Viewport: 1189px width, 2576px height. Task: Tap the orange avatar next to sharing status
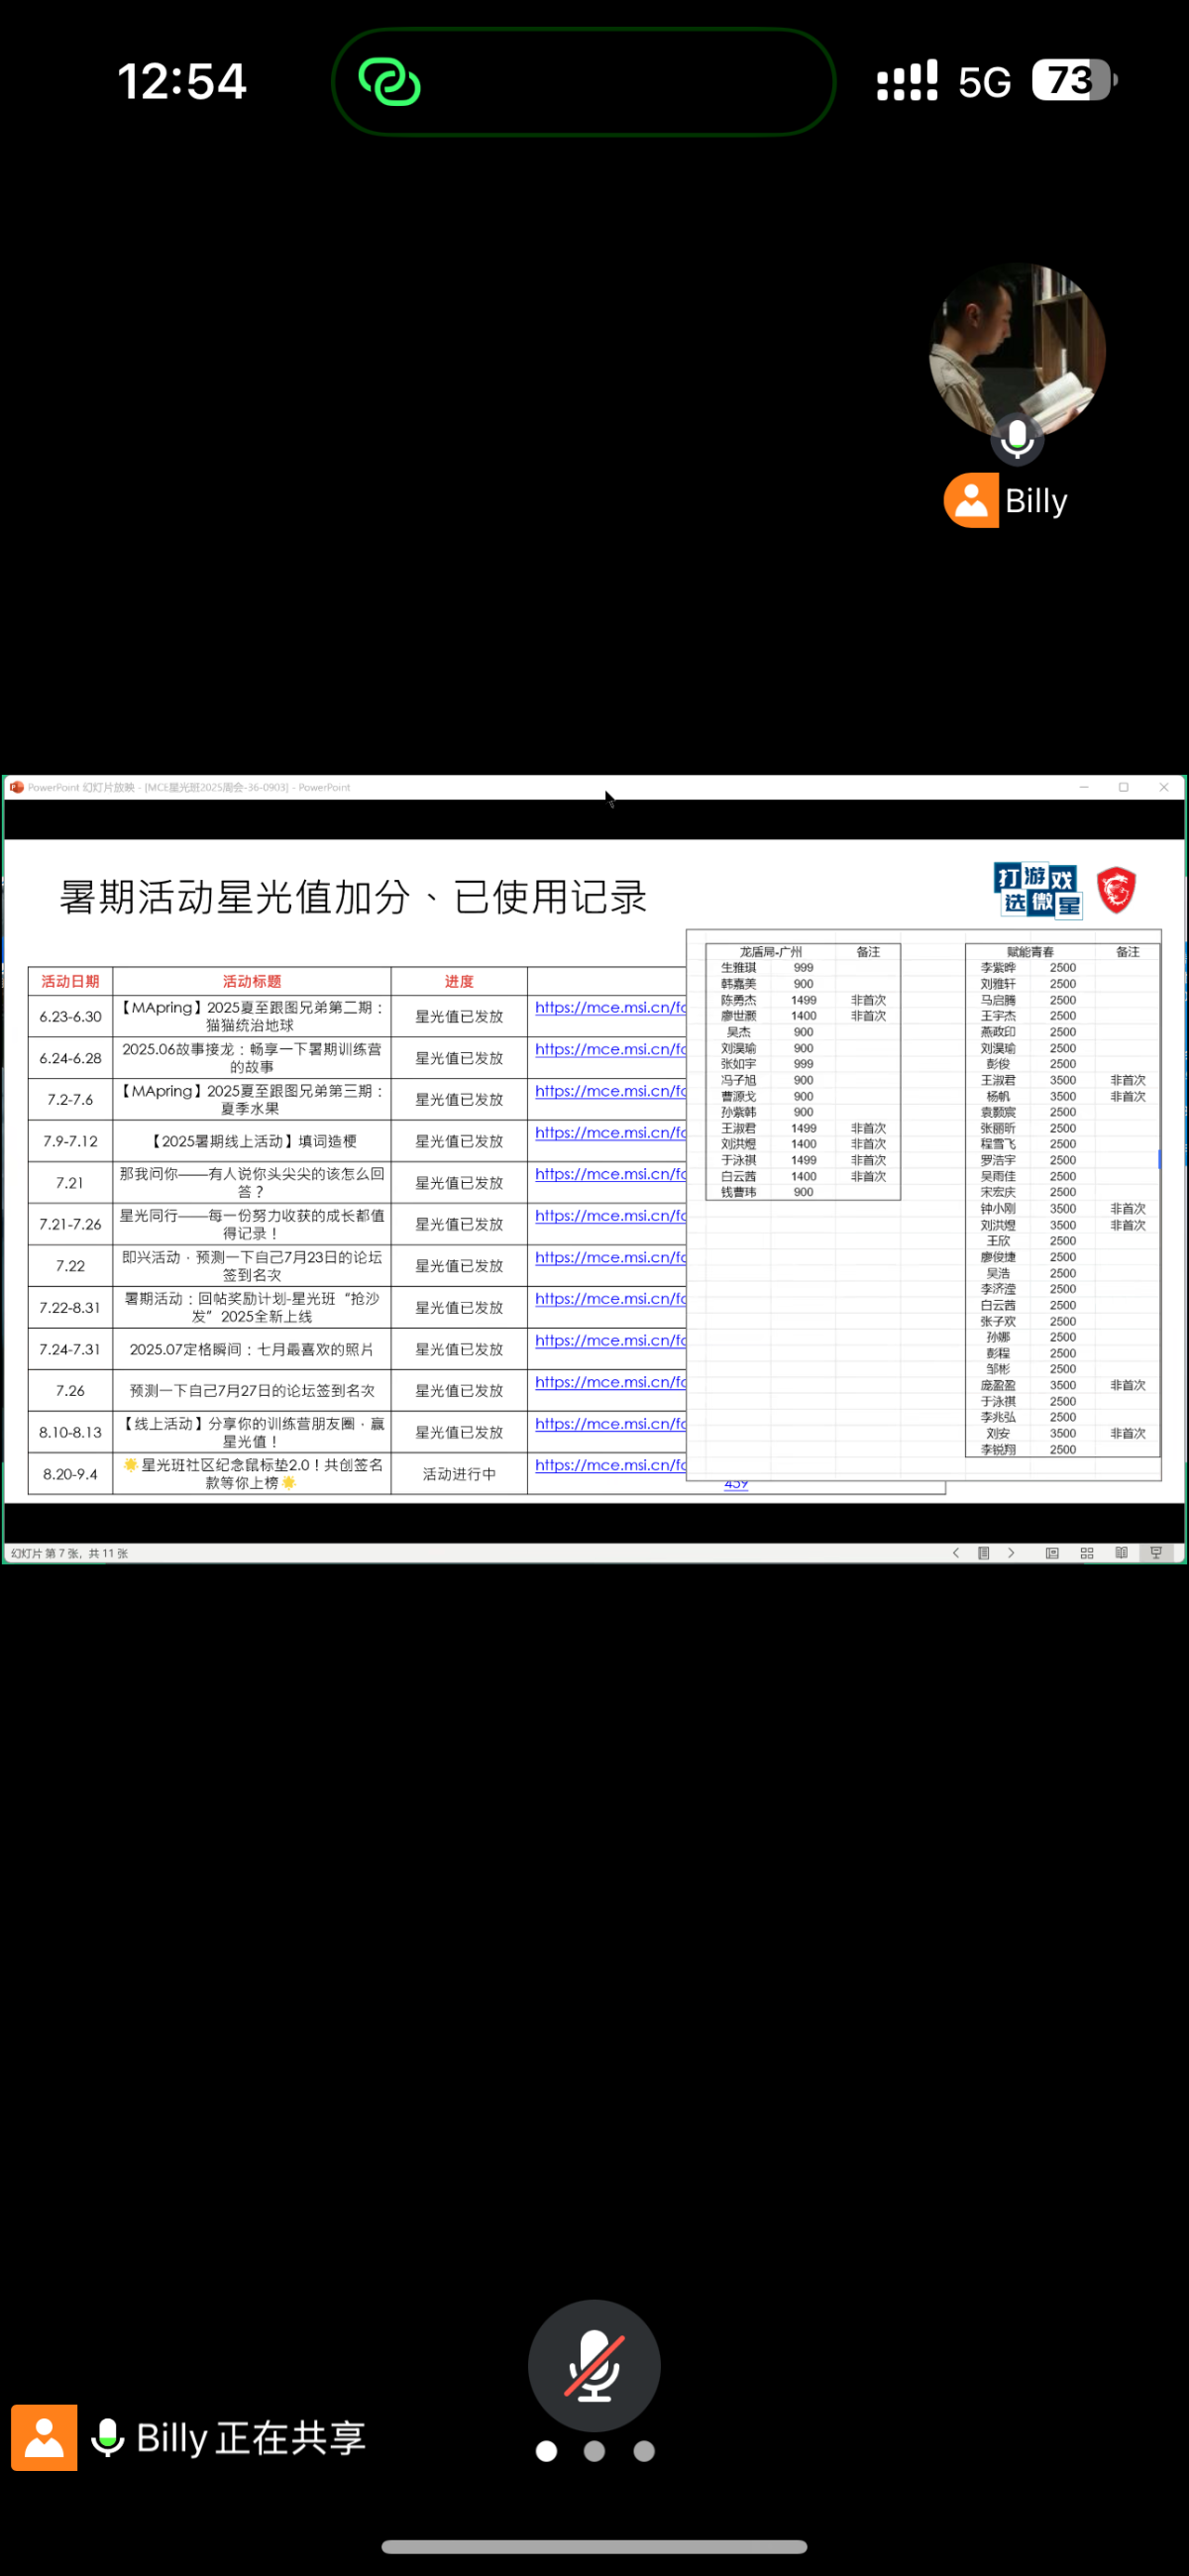coord(44,2438)
